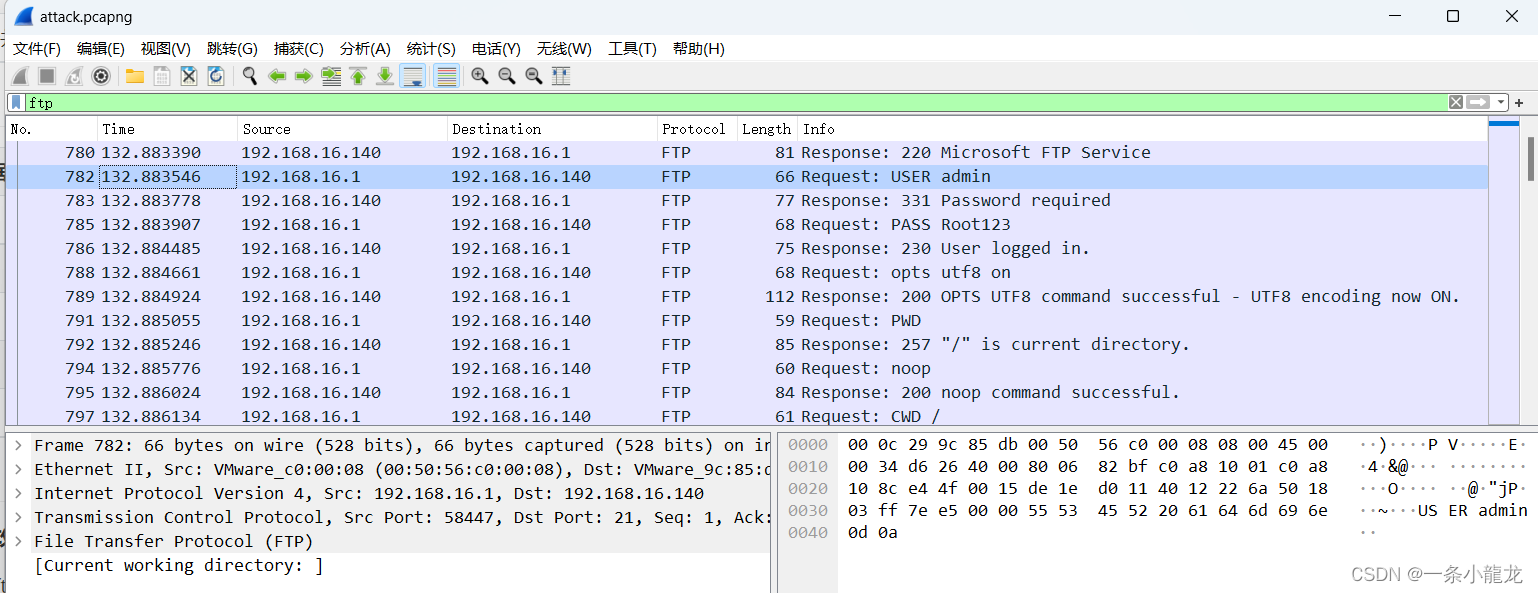Viewport: 1538px width, 593px height.
Task: Click the save capture file icon
Action: point(161,76)
